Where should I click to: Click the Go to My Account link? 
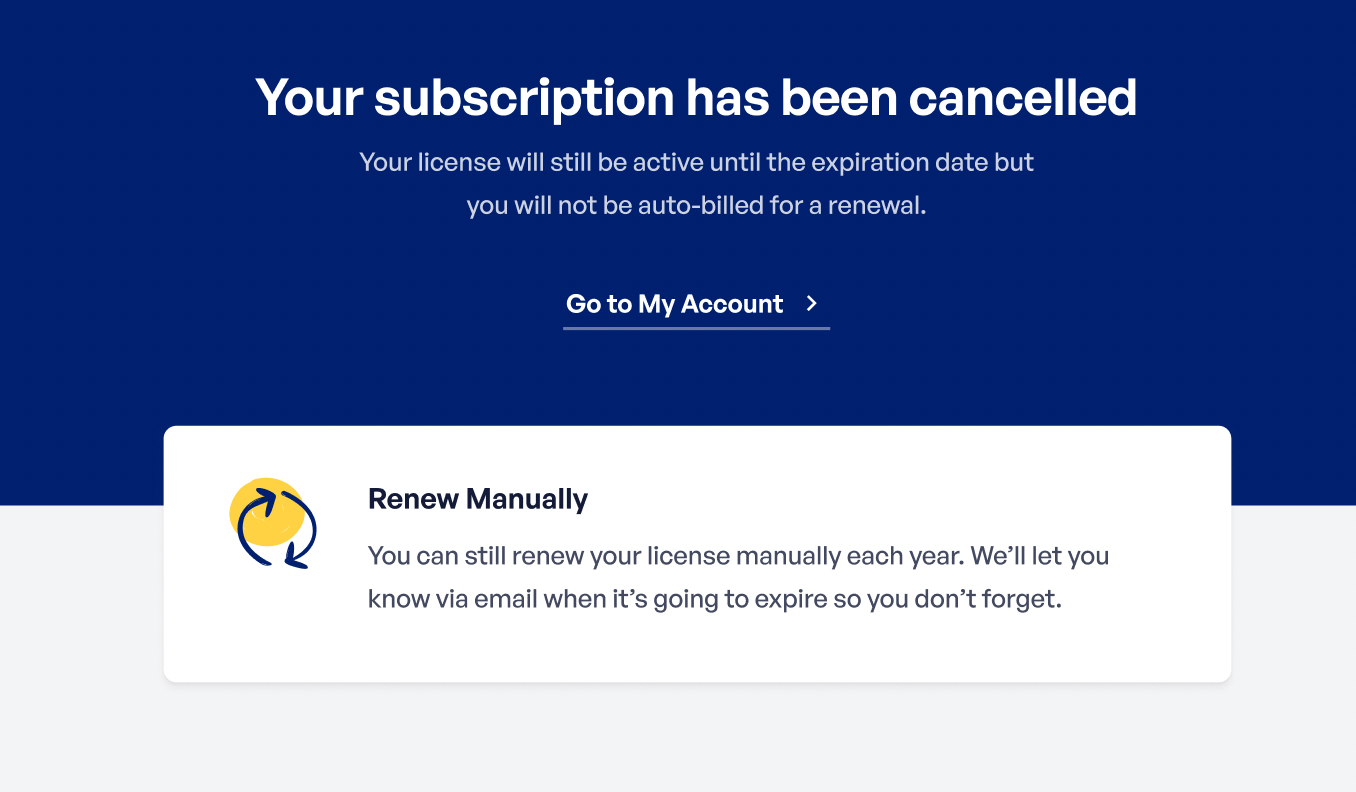click(x=674, y=304)
